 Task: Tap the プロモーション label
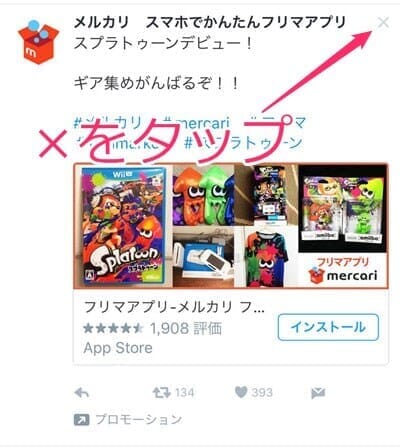(138, 420)
